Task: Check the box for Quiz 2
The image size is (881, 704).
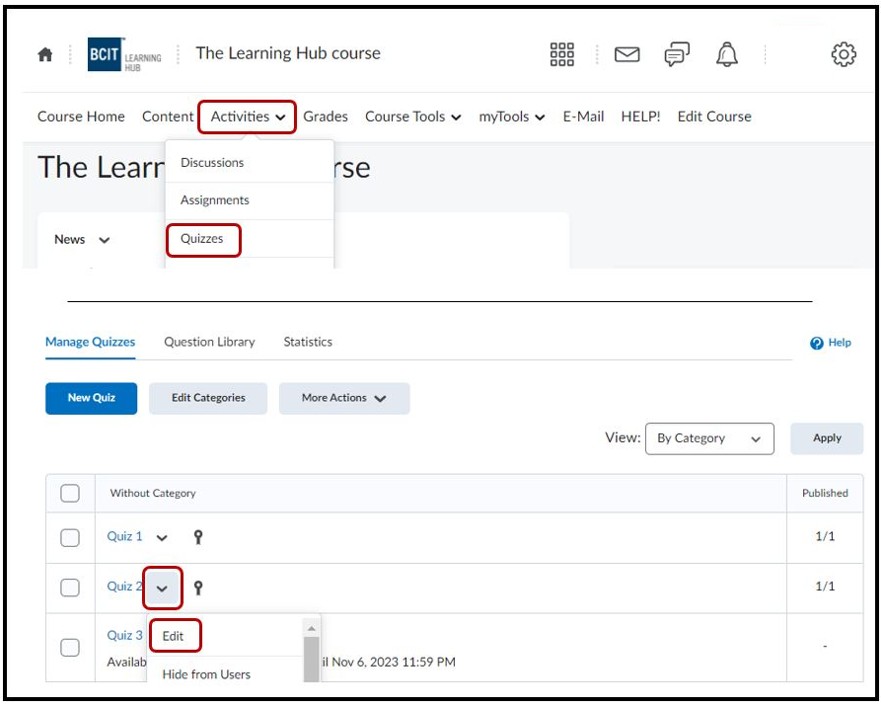Action: 70,587
